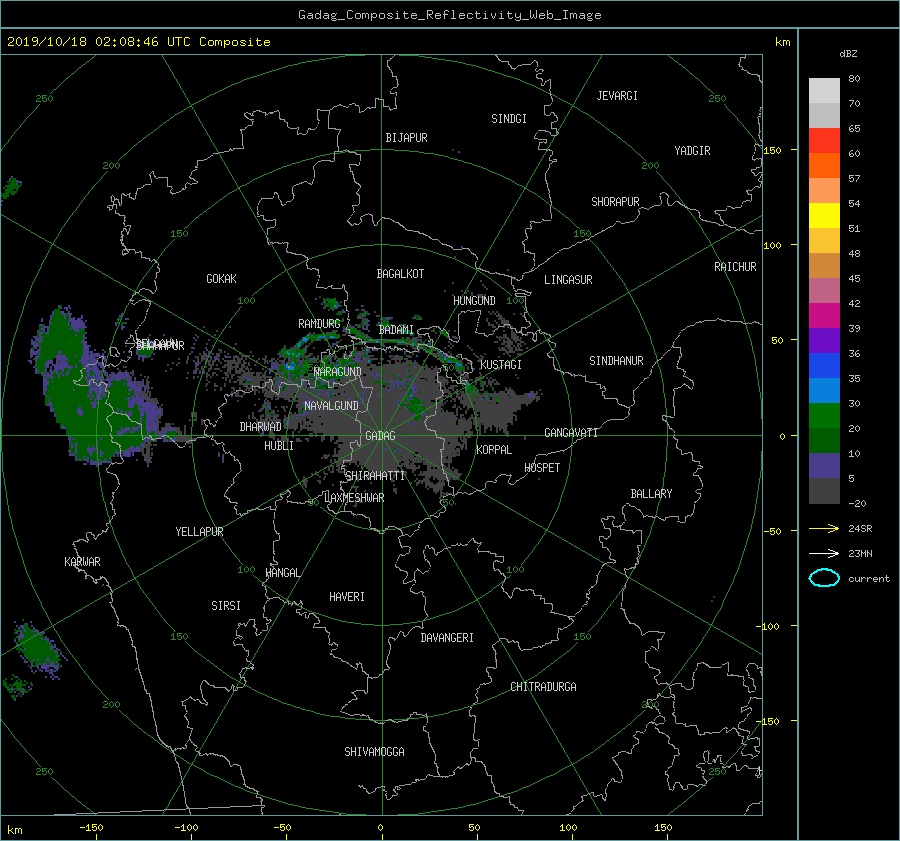Click the LINGASUR city label
Viewport: 900px width, 841px height.
(568, 280)
